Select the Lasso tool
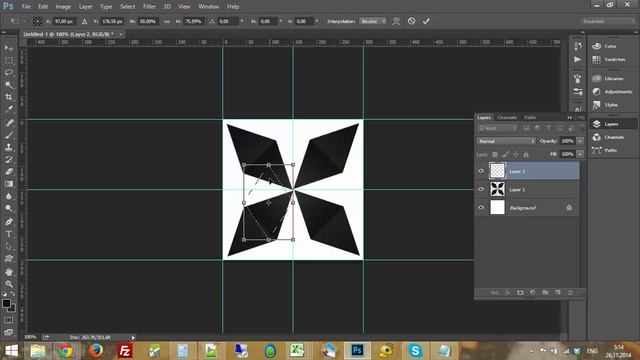 click(9, 73)
